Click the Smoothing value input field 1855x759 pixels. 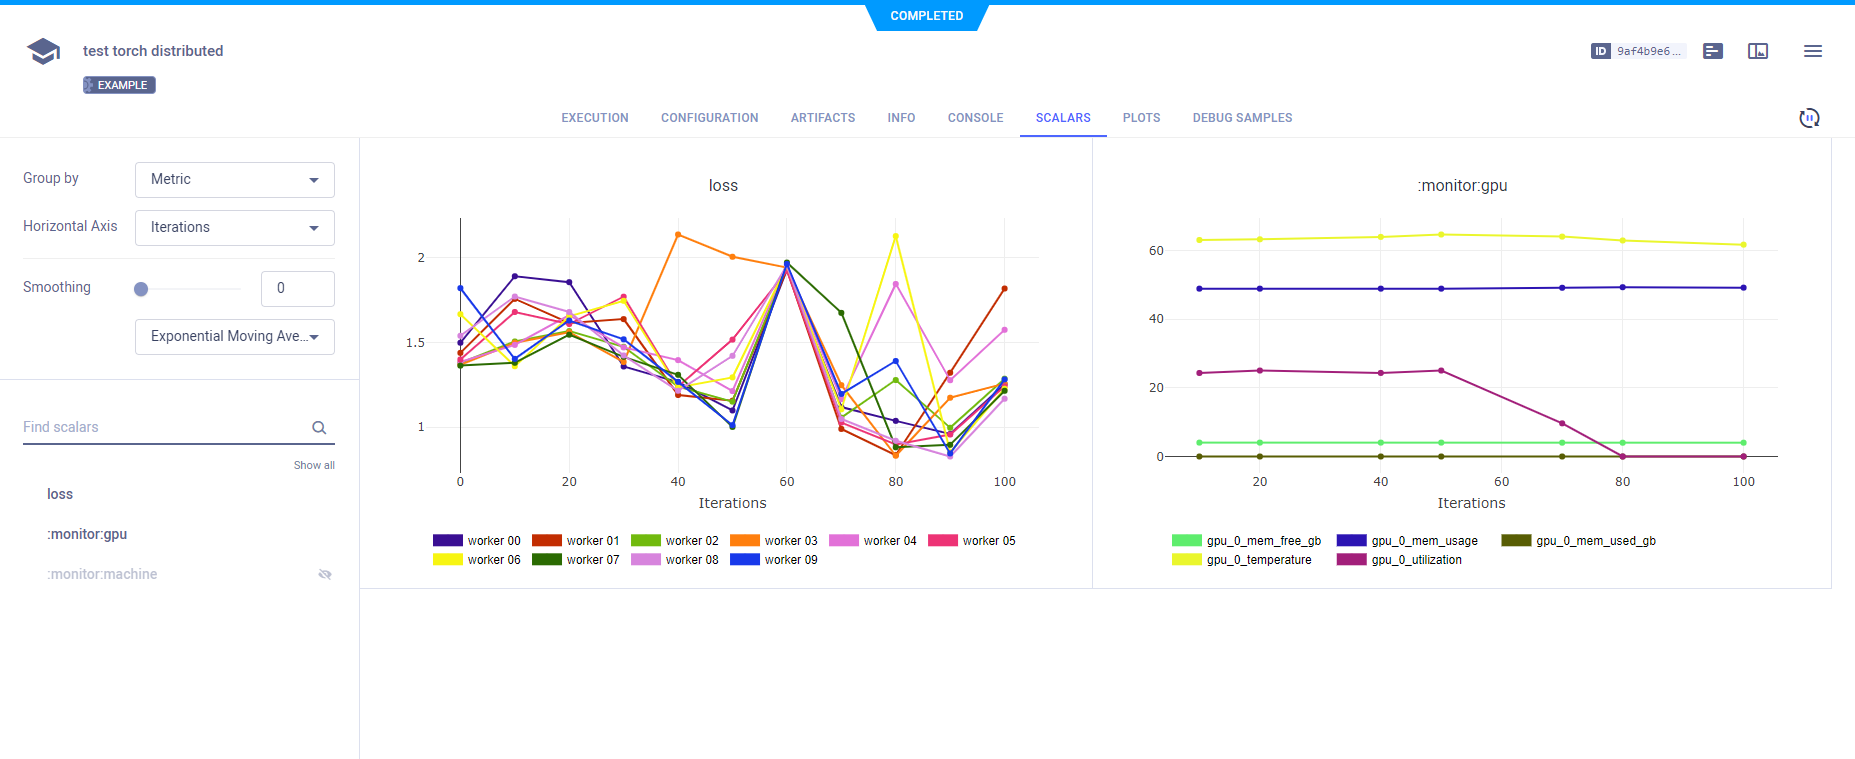297,289
